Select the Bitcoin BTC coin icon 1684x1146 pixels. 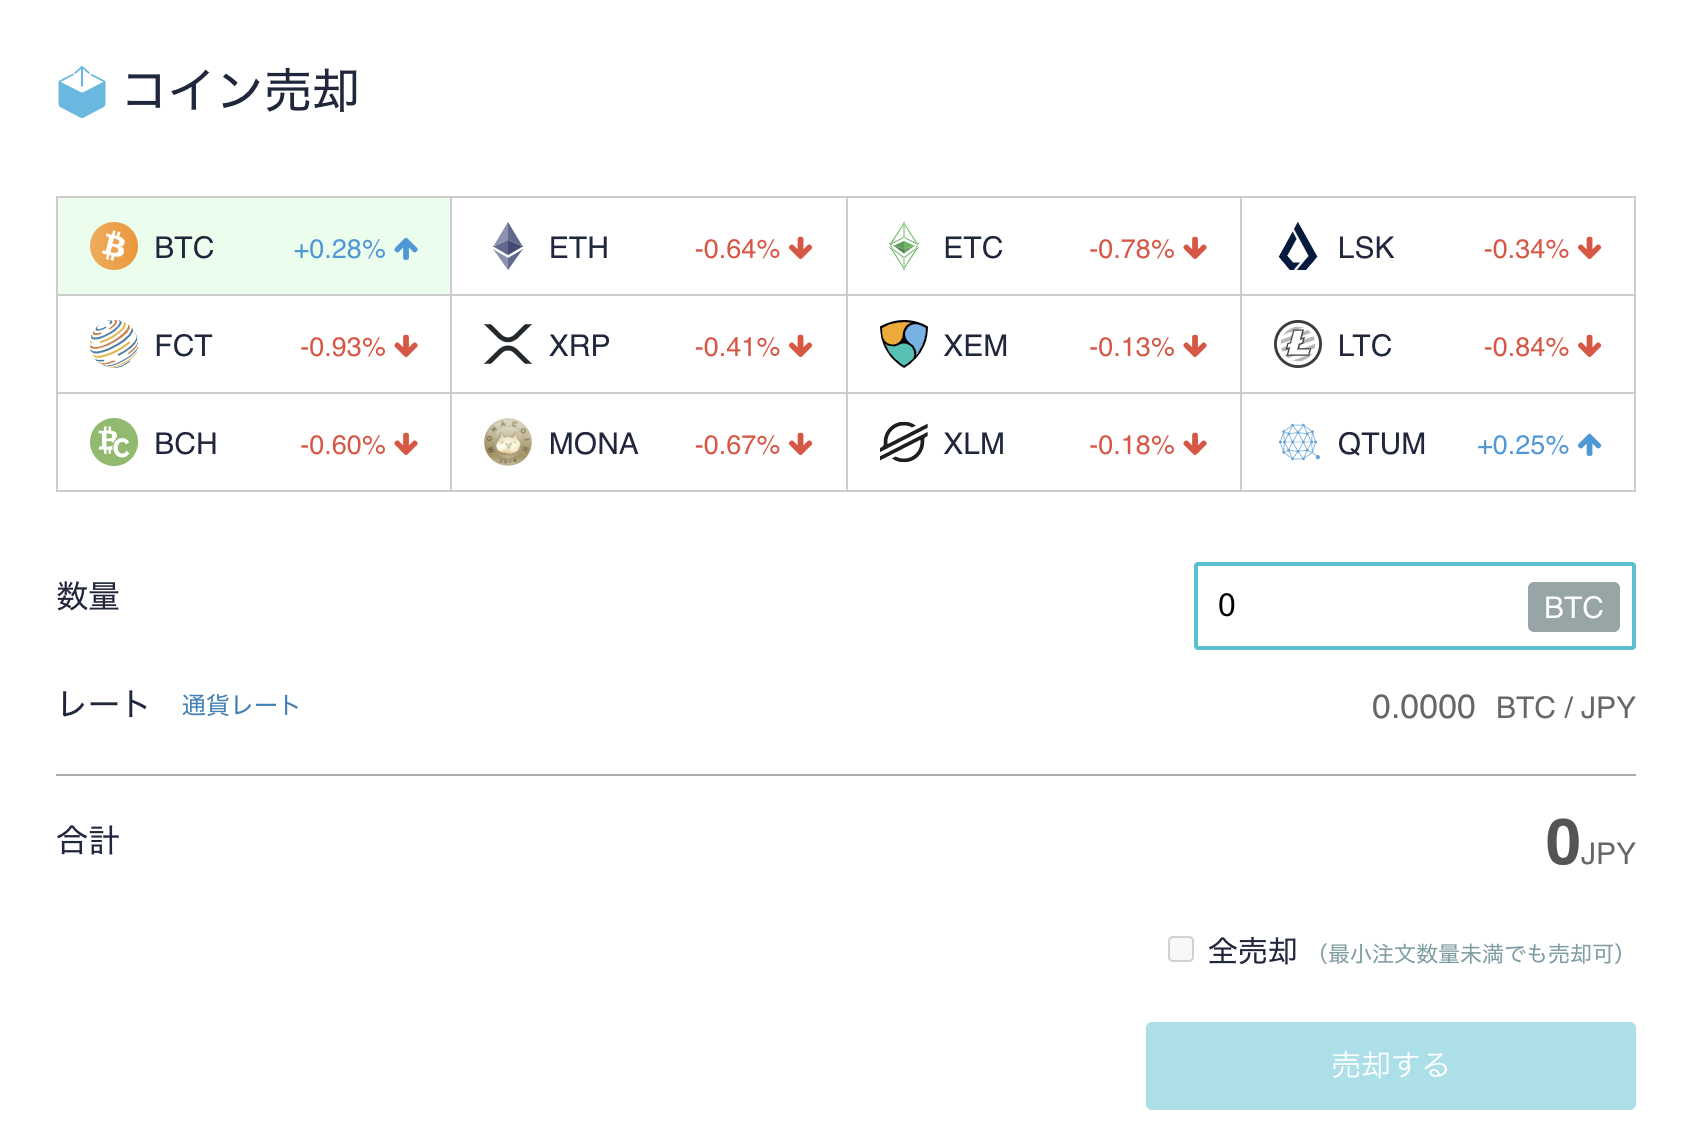click(x=114, y=246)
